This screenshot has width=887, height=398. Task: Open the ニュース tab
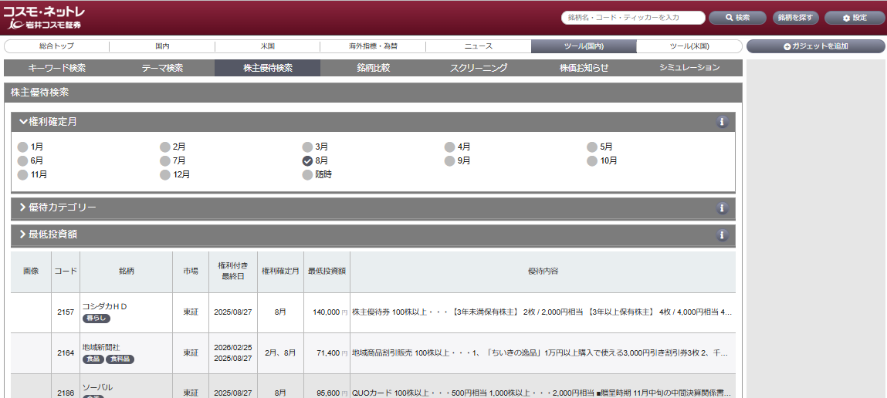(479, 46)
